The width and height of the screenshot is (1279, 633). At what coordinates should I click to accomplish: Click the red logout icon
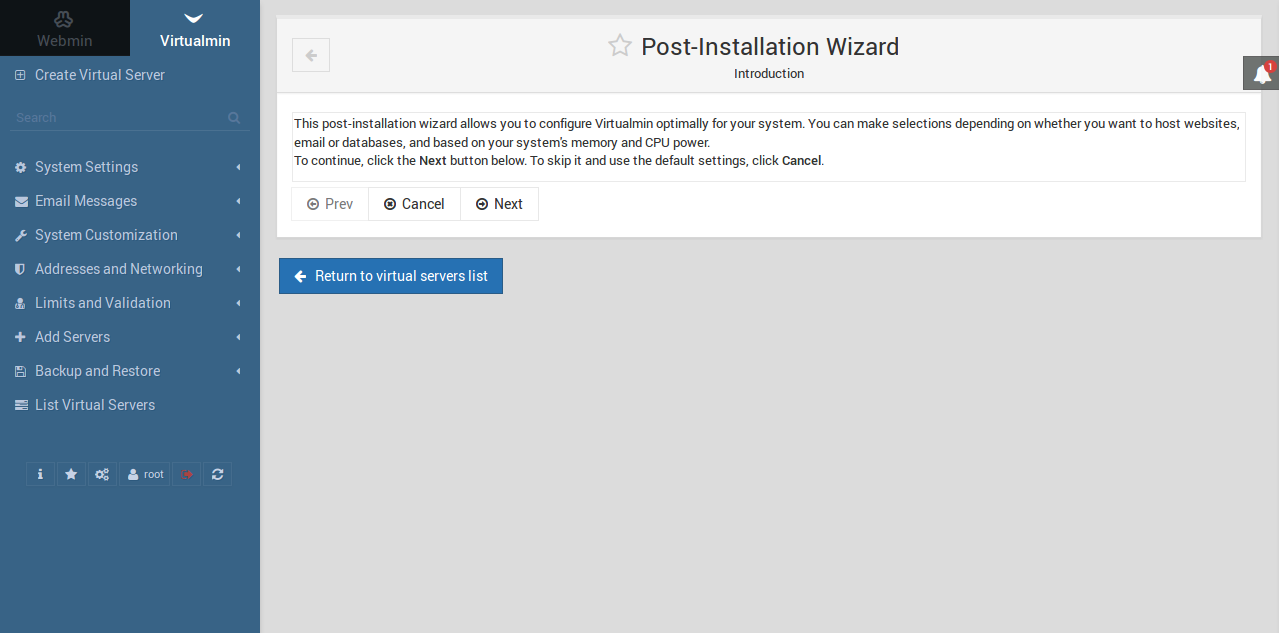coord(186,474)
